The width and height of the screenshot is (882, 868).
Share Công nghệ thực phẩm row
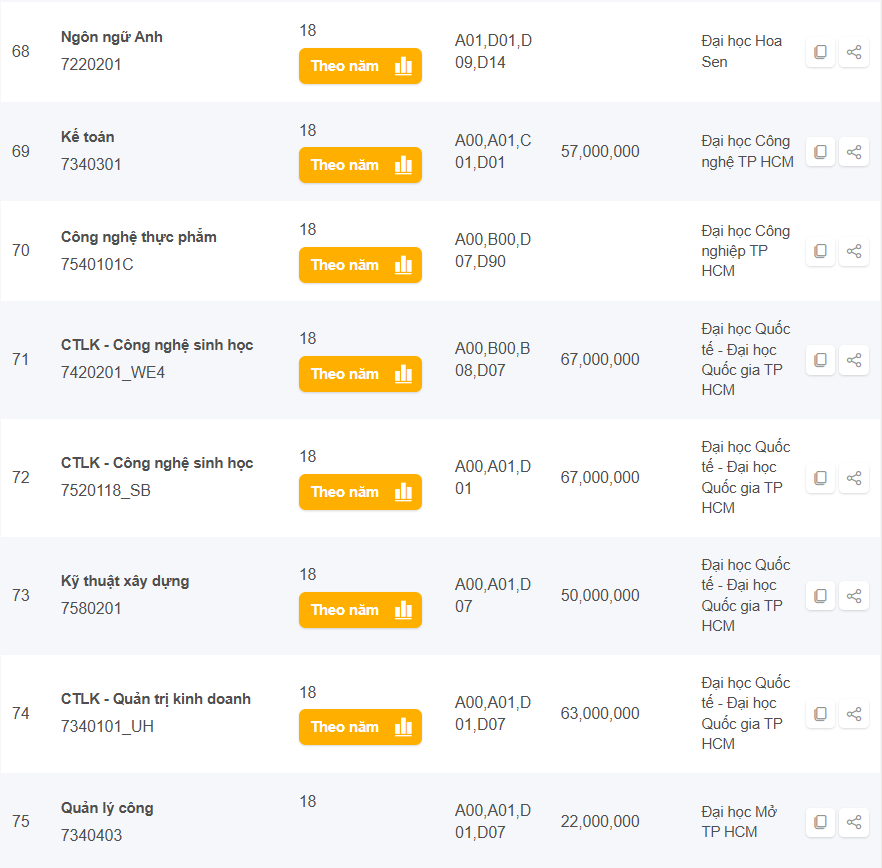click(x=854, y=251)
